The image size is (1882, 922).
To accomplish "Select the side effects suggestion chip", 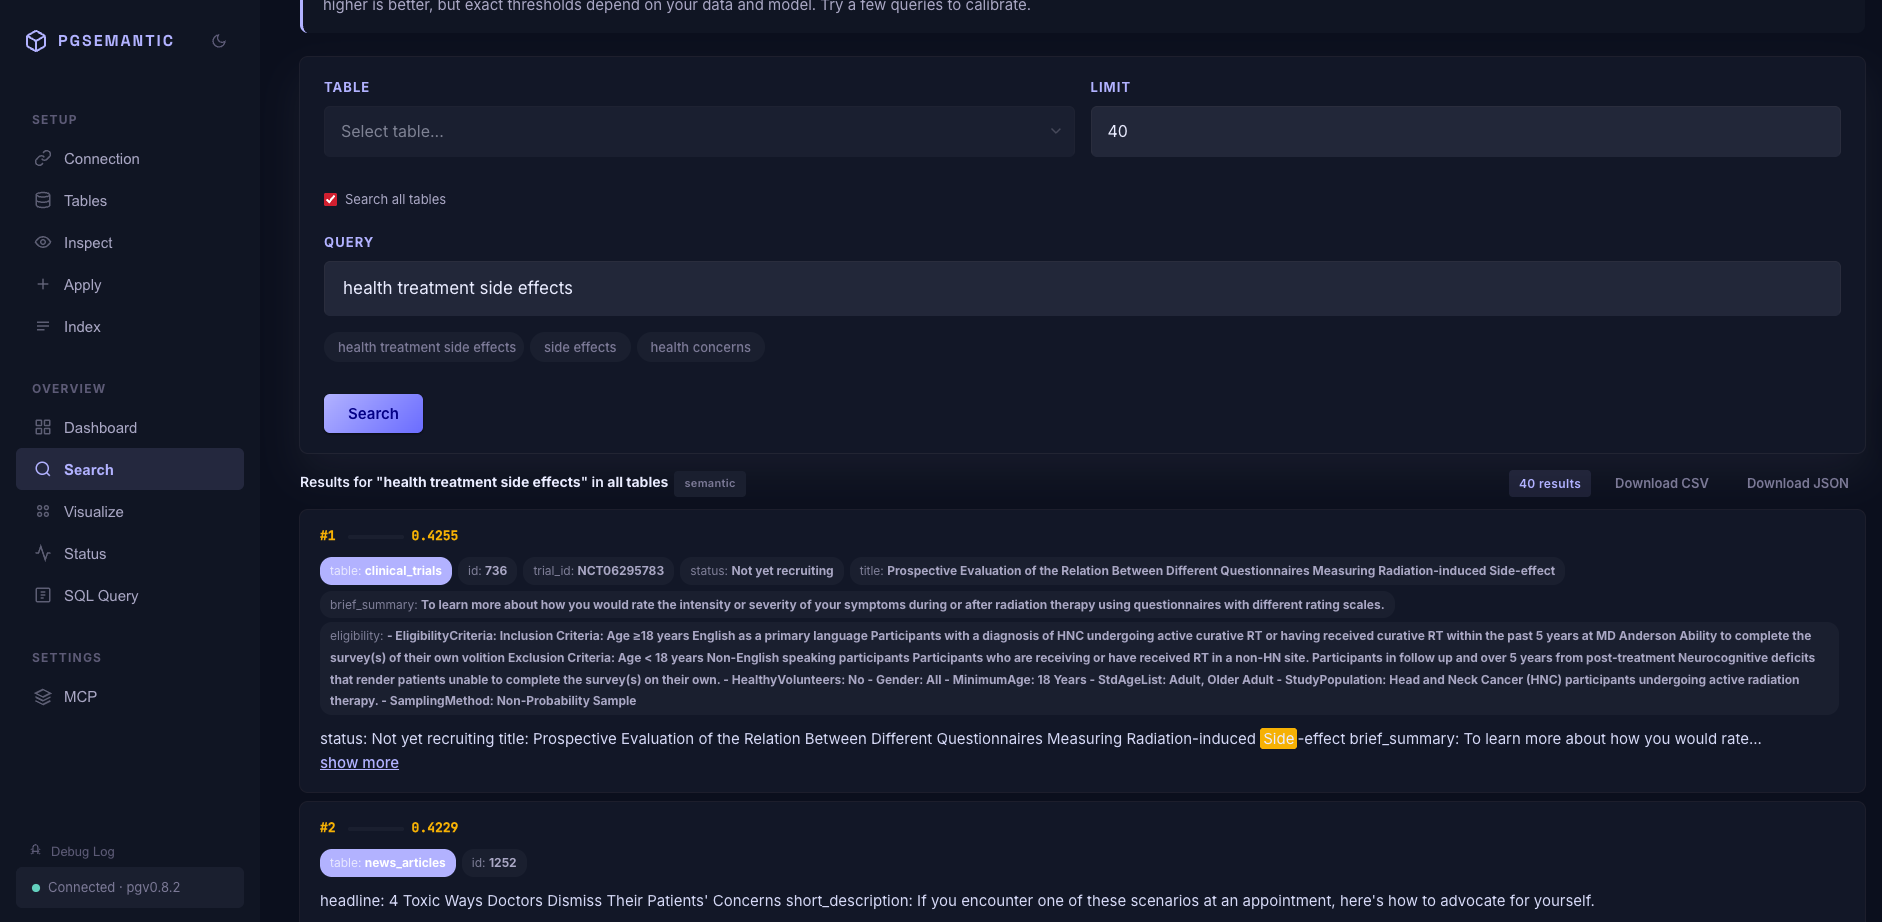I will 580,347.
